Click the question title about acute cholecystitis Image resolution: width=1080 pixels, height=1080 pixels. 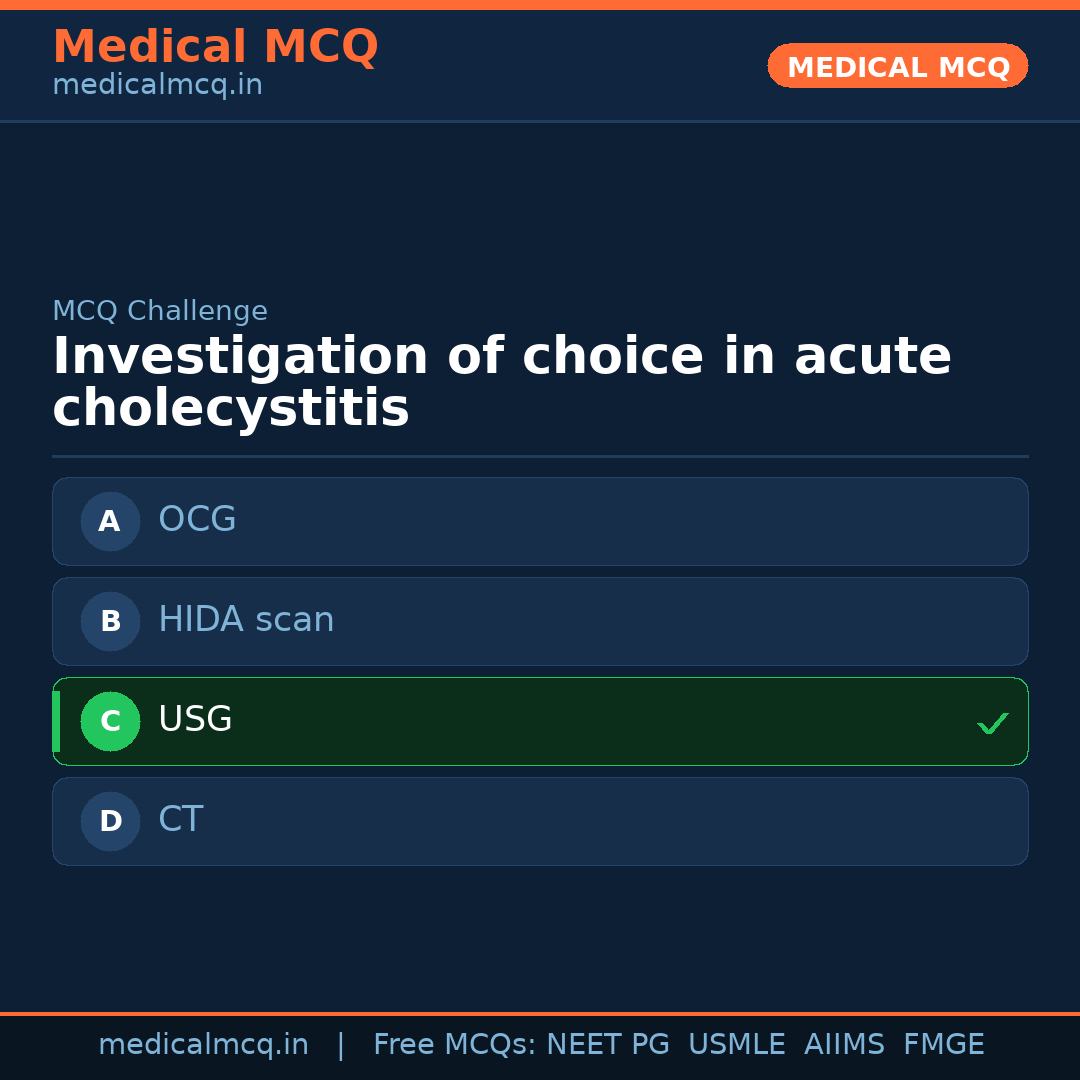pos(500,380)
